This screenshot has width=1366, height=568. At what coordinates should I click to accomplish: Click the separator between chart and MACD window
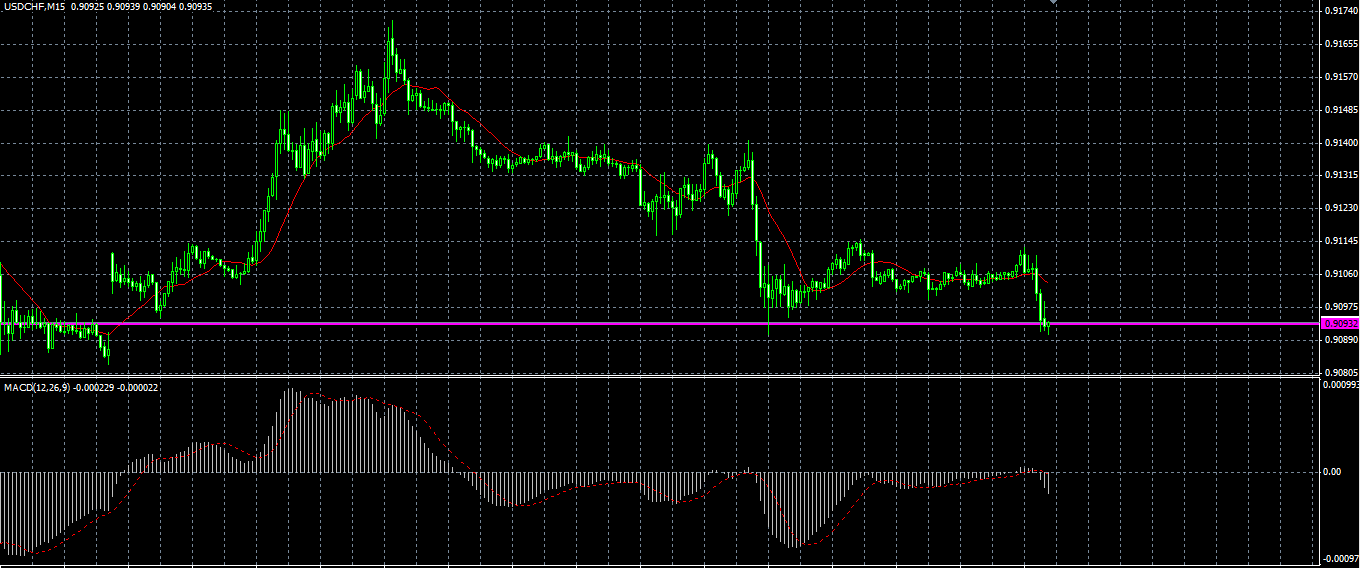pyautogui.click(x=660, y=377)
